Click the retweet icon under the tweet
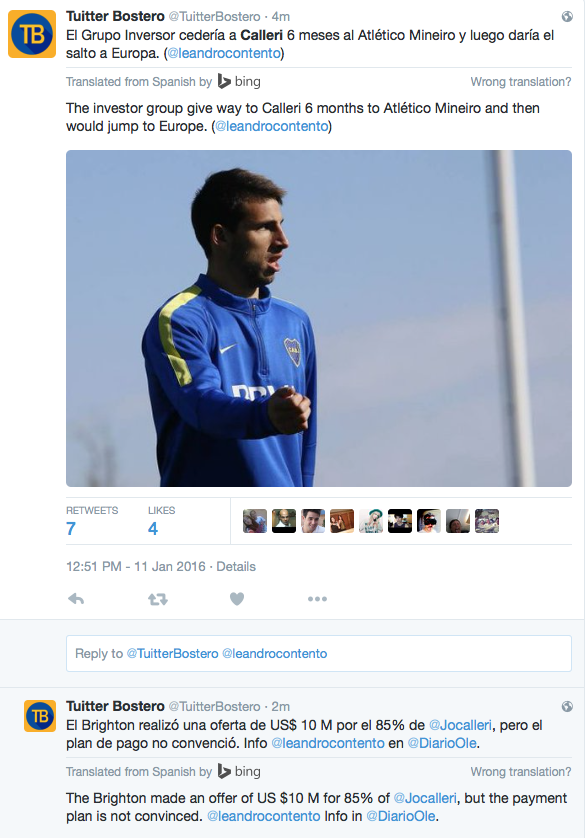The height and width of the screenshot is (838, 585). 158,599
